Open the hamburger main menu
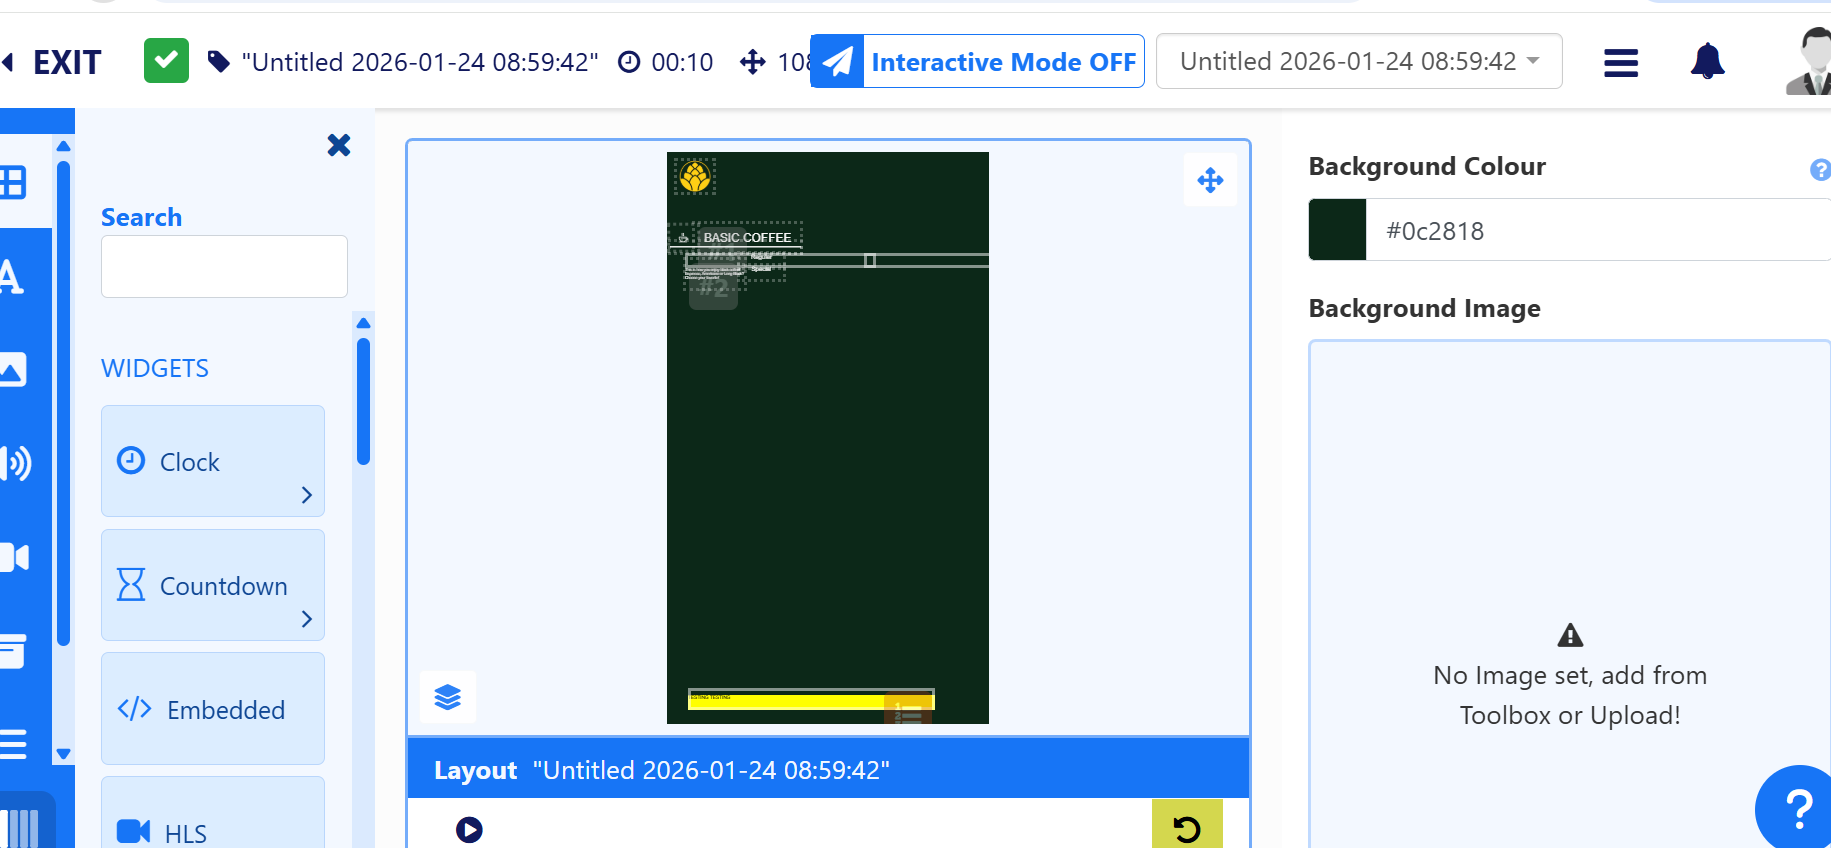 (1620, 63)
